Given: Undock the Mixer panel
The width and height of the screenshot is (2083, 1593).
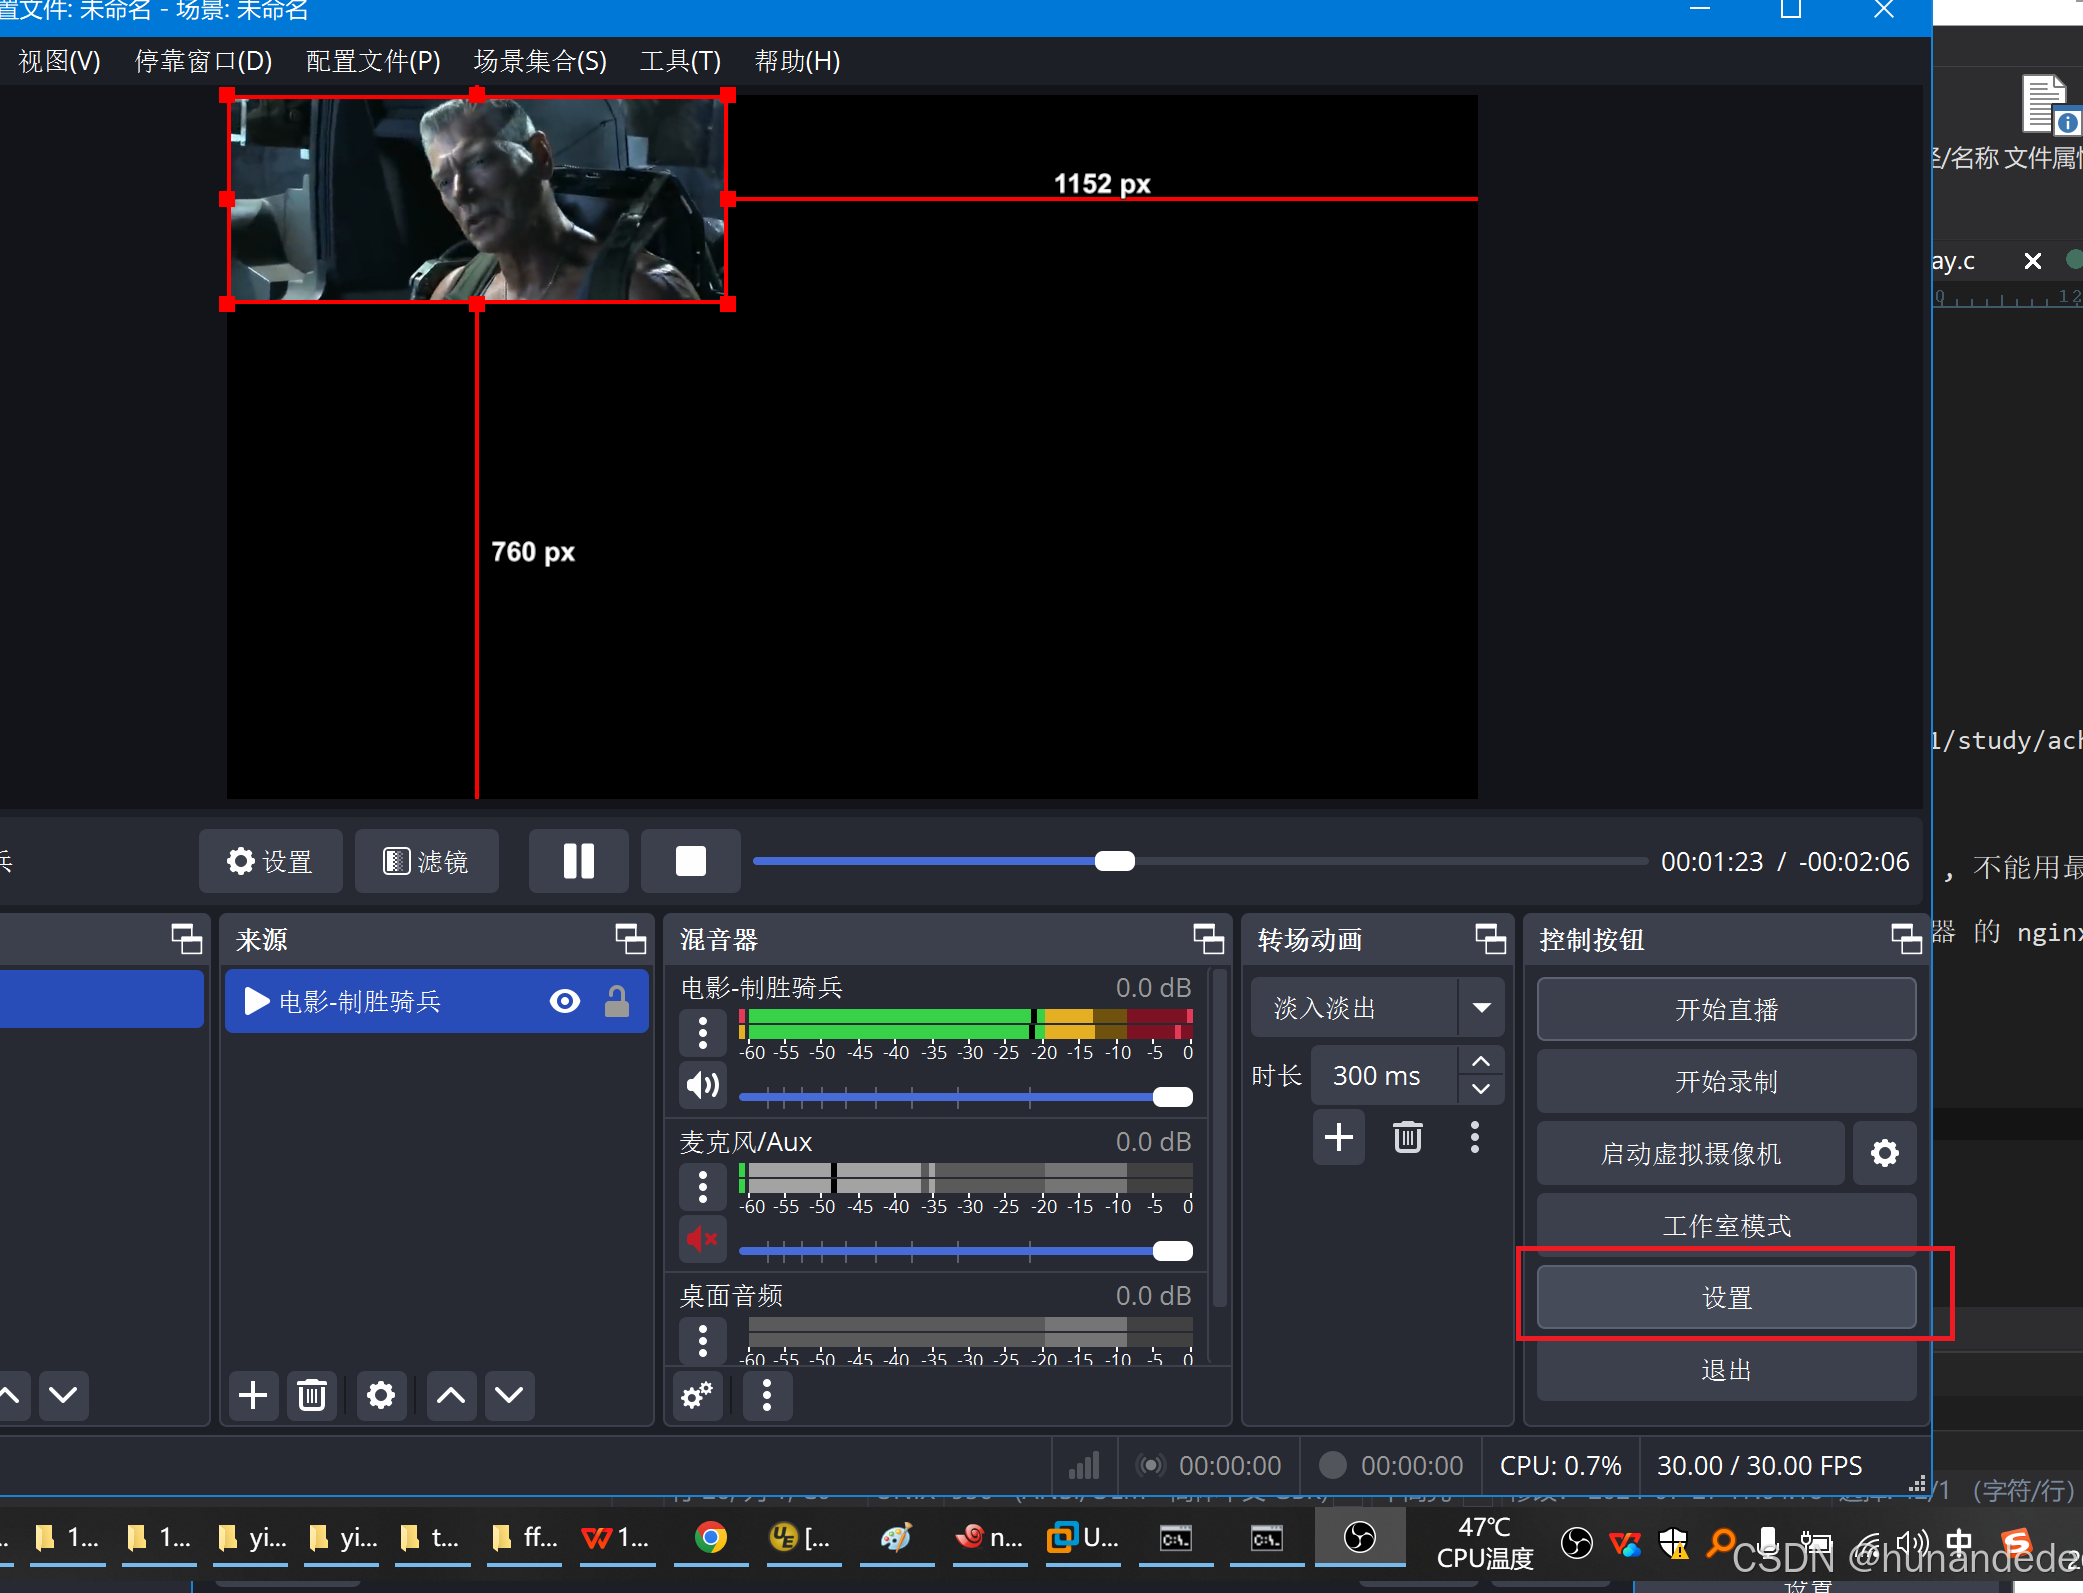Looking at the screenshot, I should 1208,939.
